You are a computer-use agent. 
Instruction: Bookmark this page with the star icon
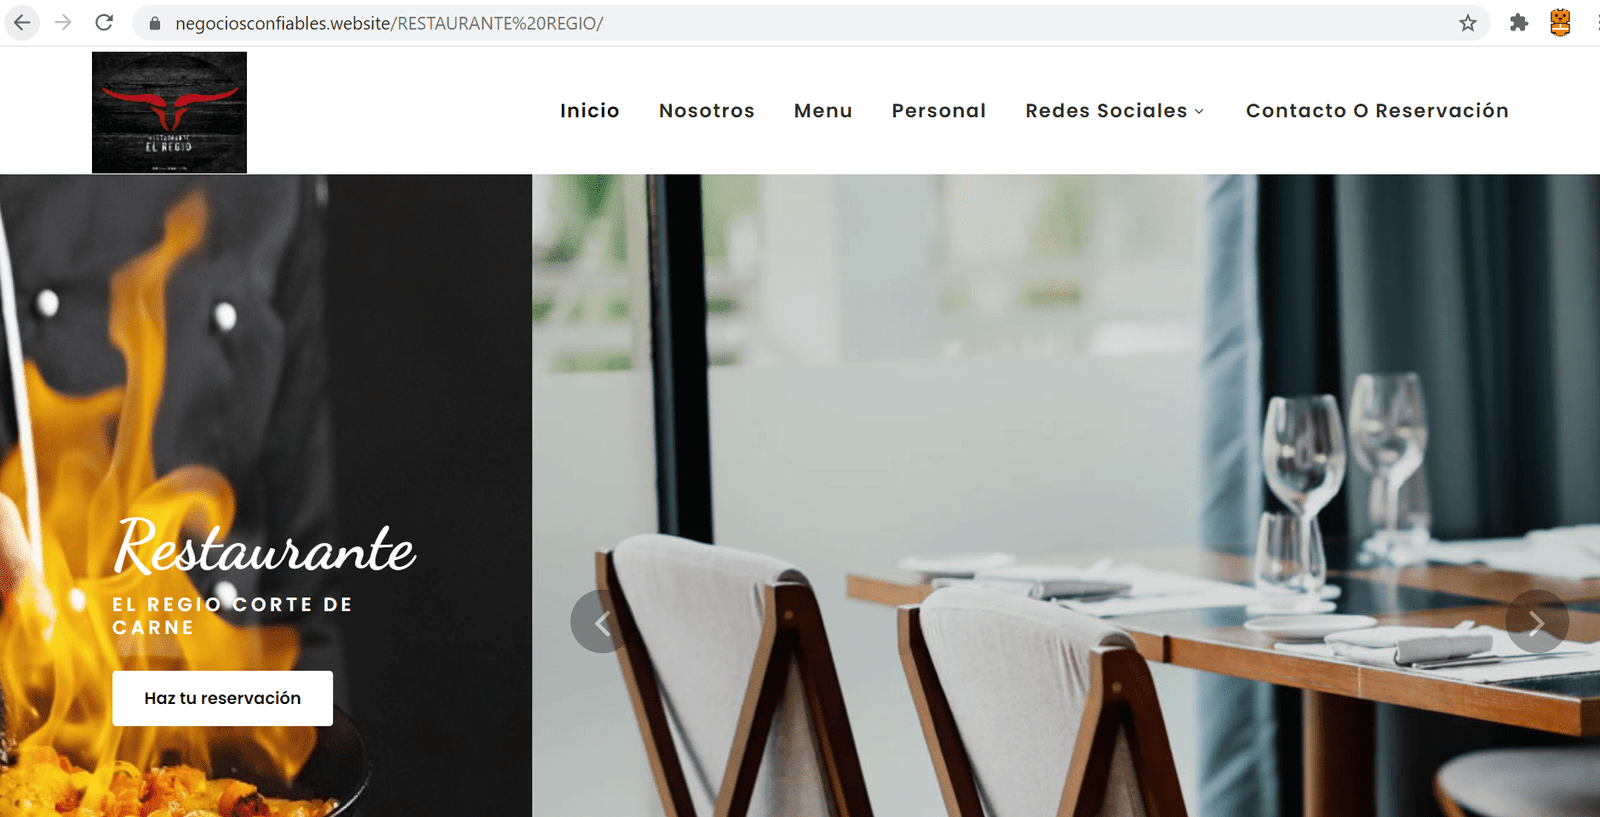(1467, 23)
